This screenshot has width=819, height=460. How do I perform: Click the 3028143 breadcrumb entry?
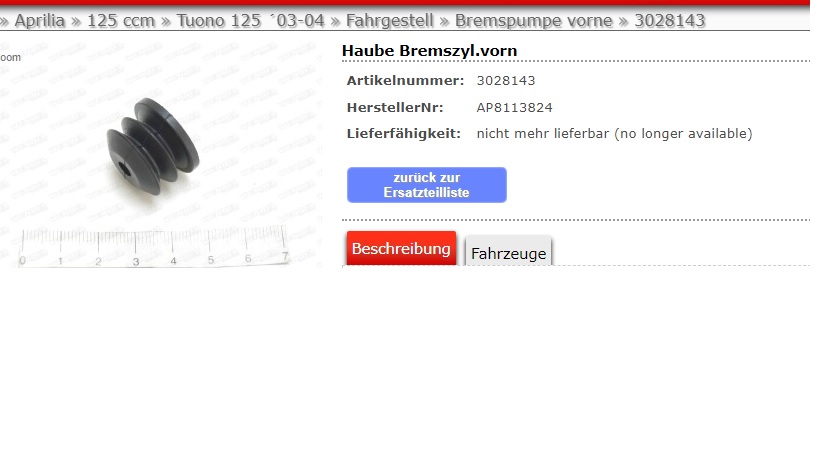point(670,21)
